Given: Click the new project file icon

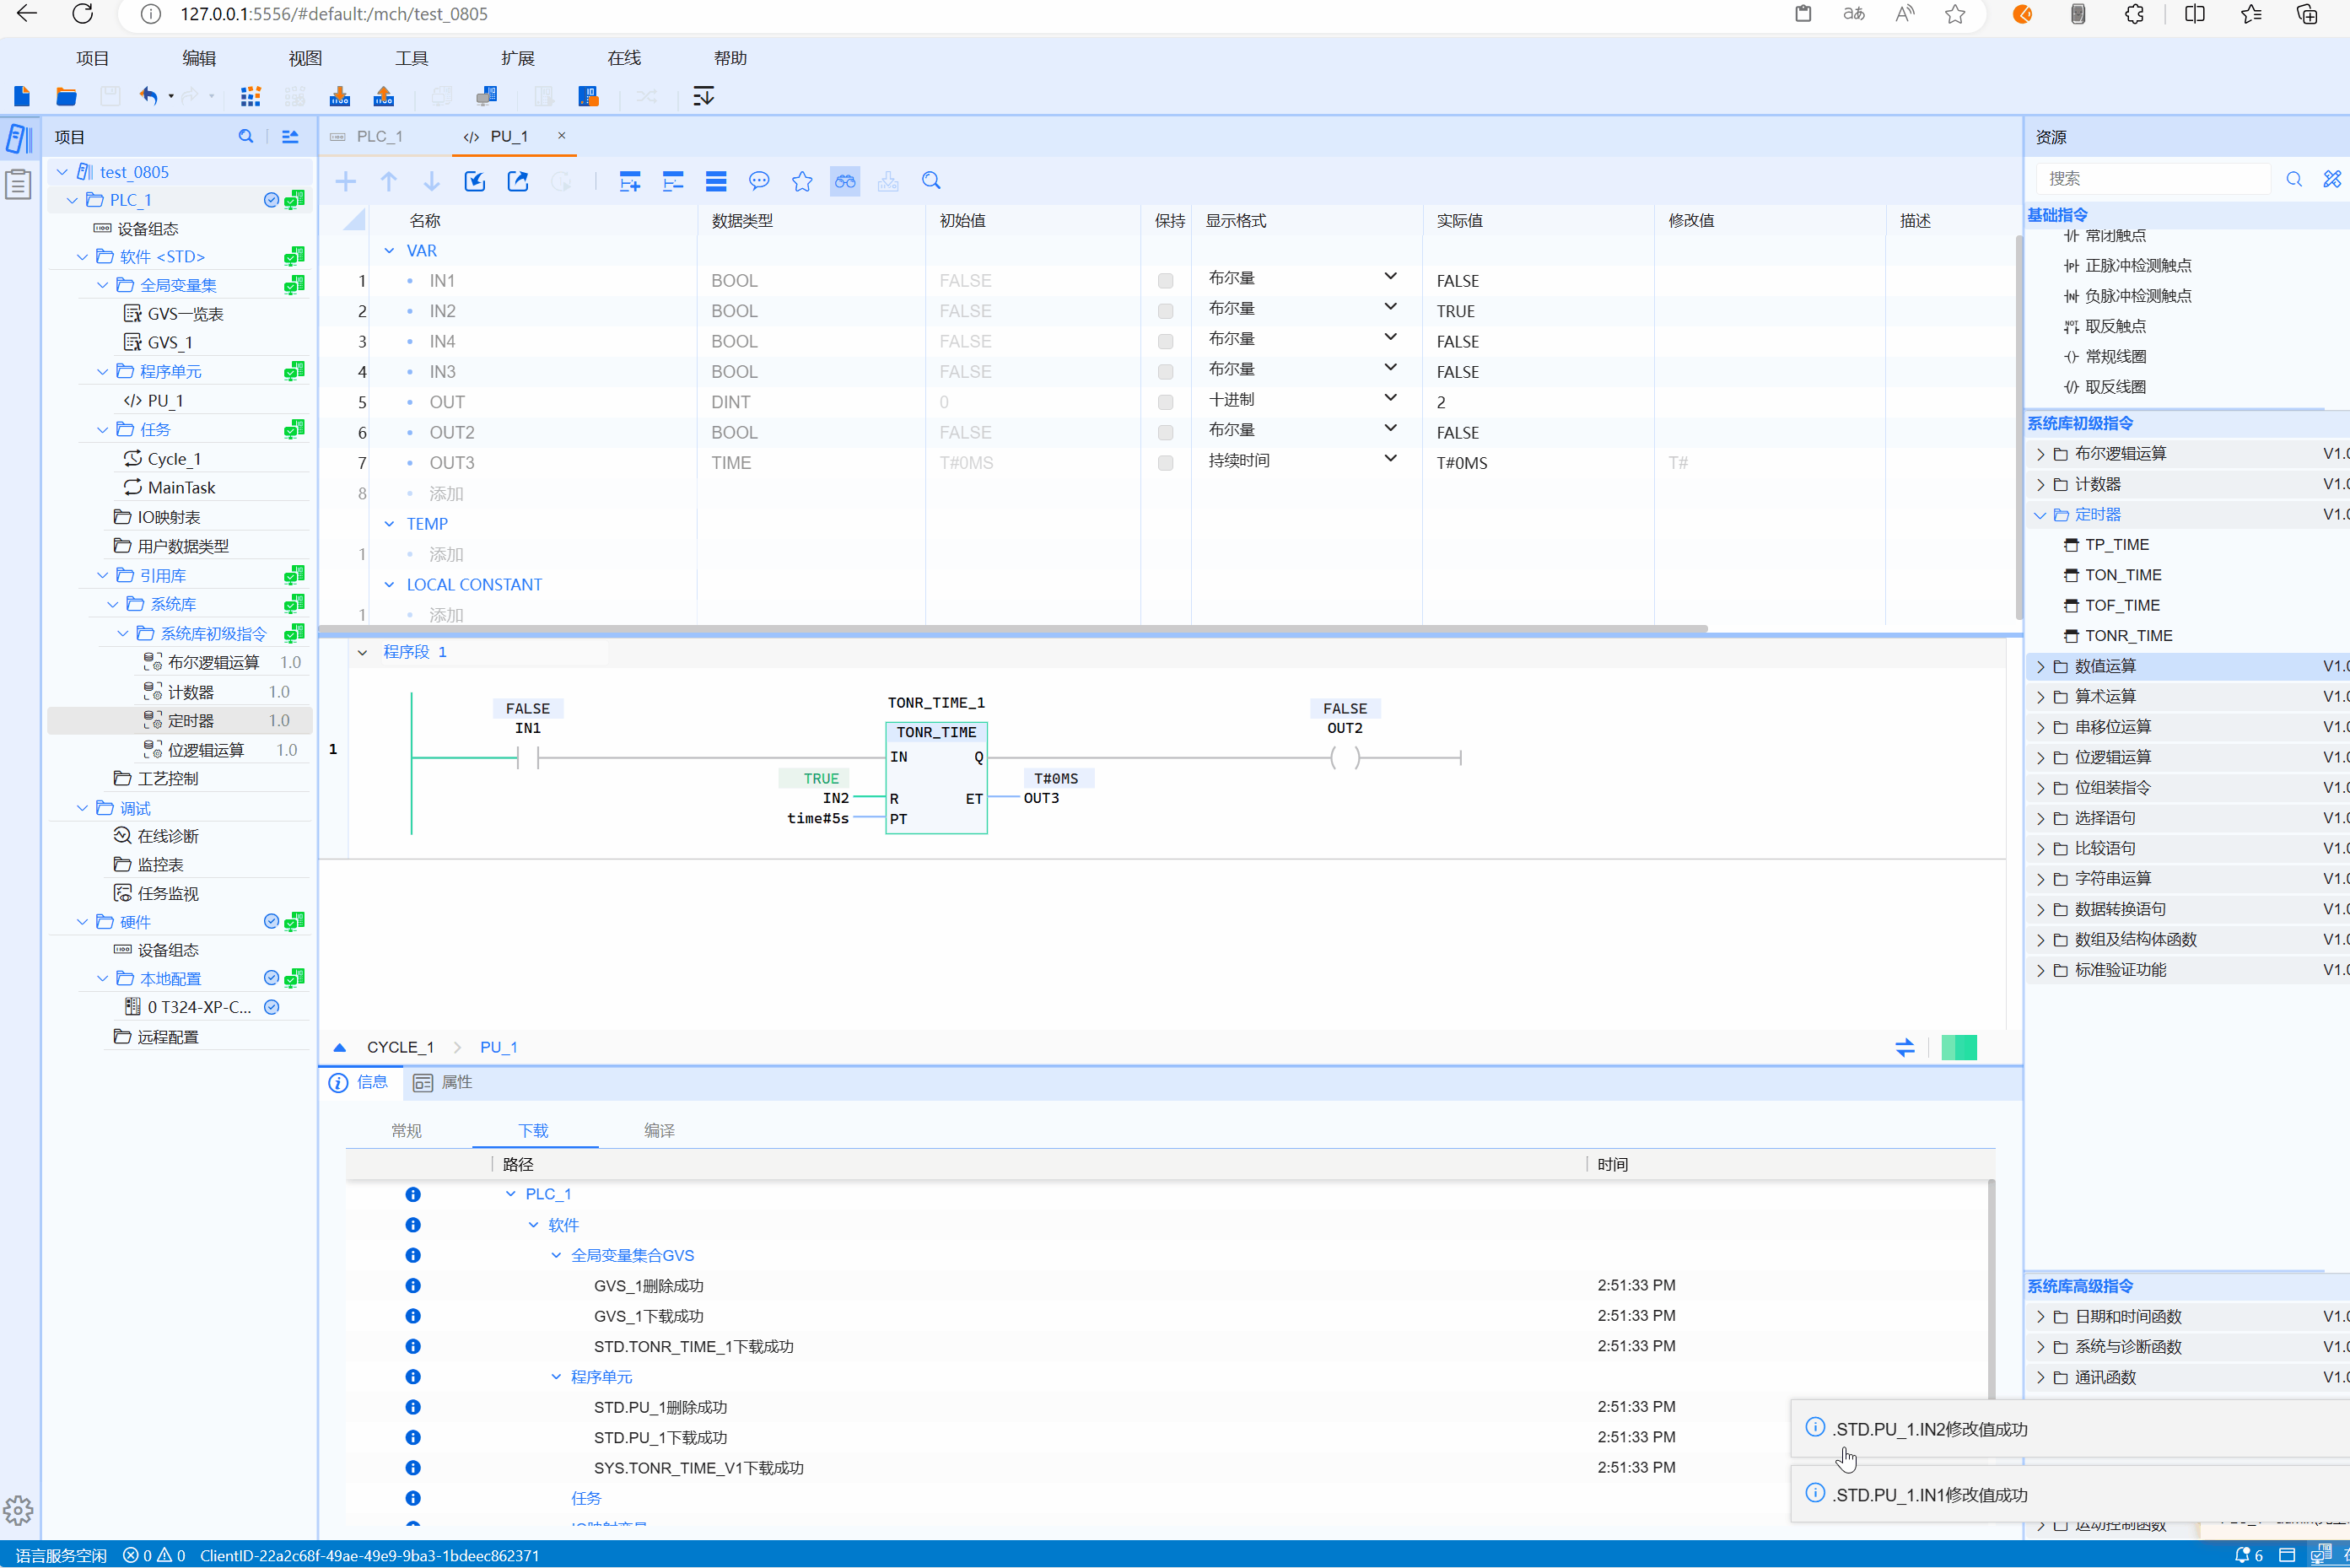Looking at the screenshot, I should click(x=22, y=96).
